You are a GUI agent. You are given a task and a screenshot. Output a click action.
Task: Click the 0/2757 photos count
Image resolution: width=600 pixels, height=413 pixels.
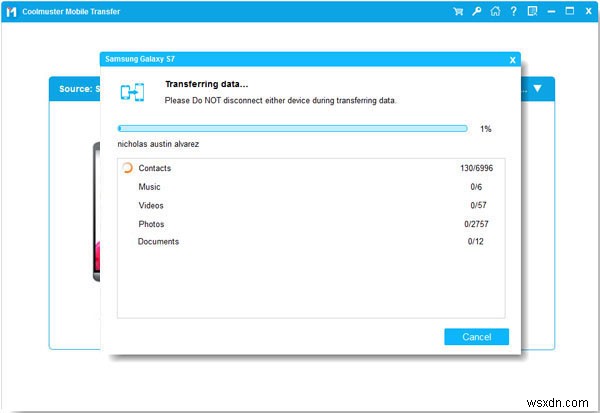pos(476,224)
